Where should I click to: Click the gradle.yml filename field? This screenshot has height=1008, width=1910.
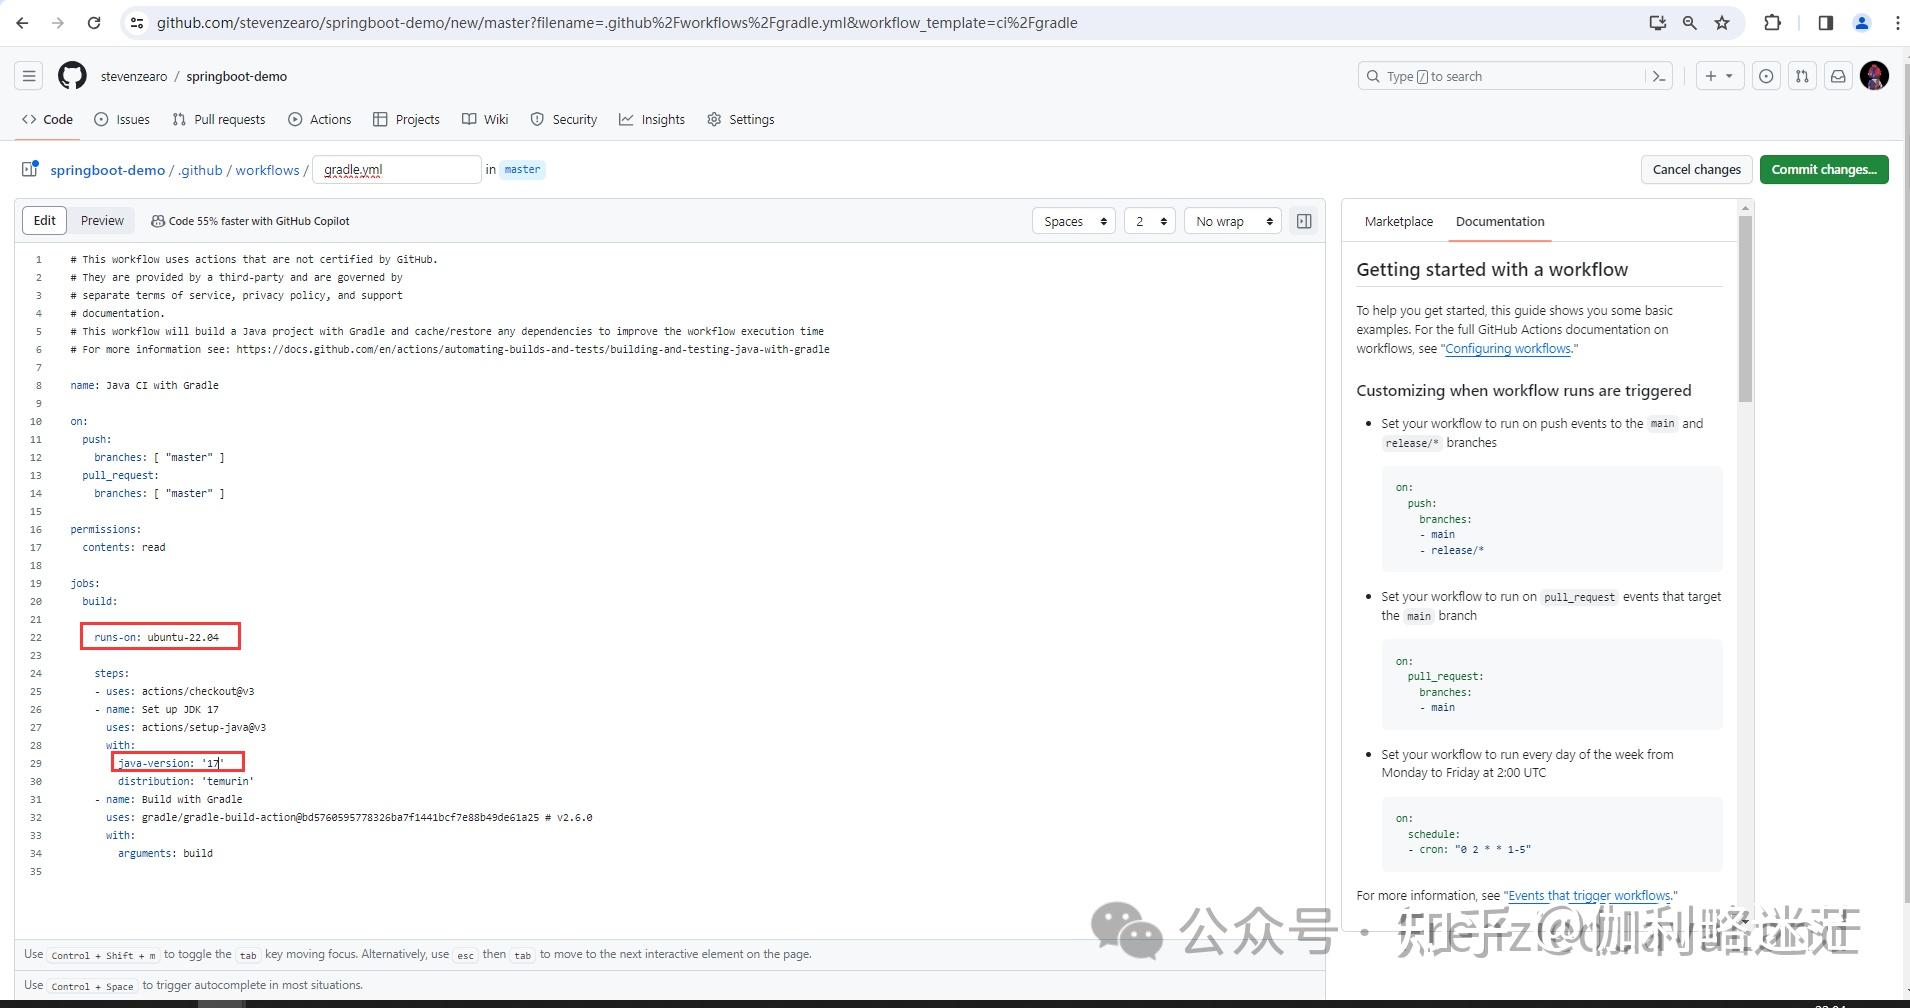pyautogui.click(x=396, y=169)
